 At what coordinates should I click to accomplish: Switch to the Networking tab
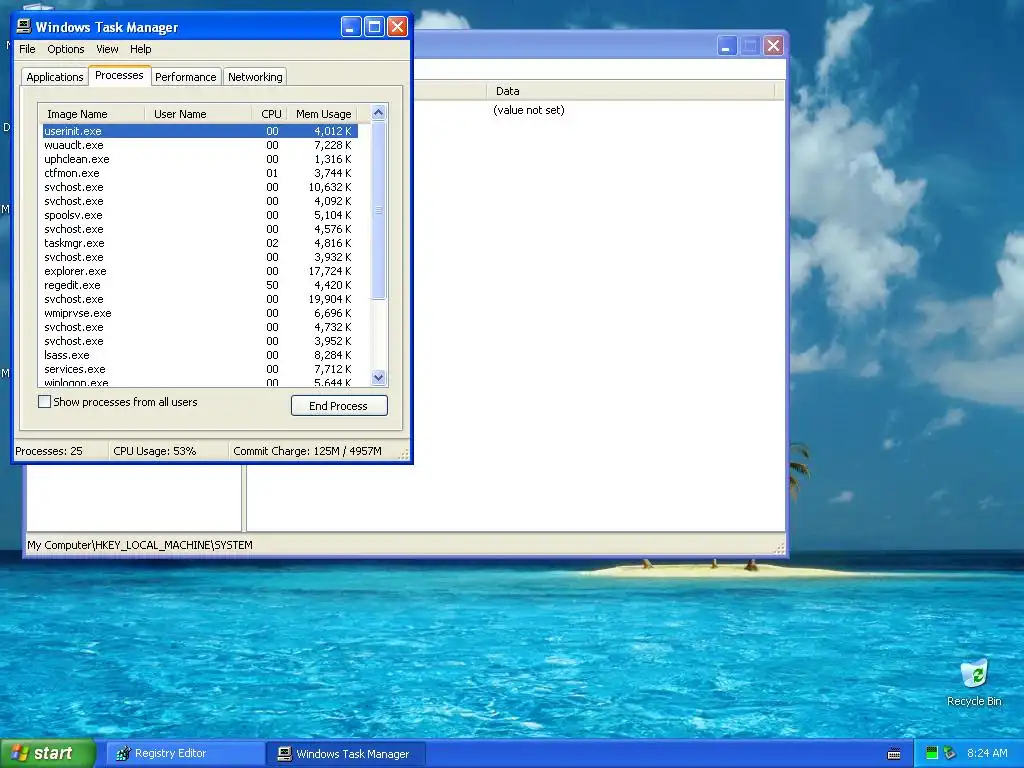(x=255, y=77)
